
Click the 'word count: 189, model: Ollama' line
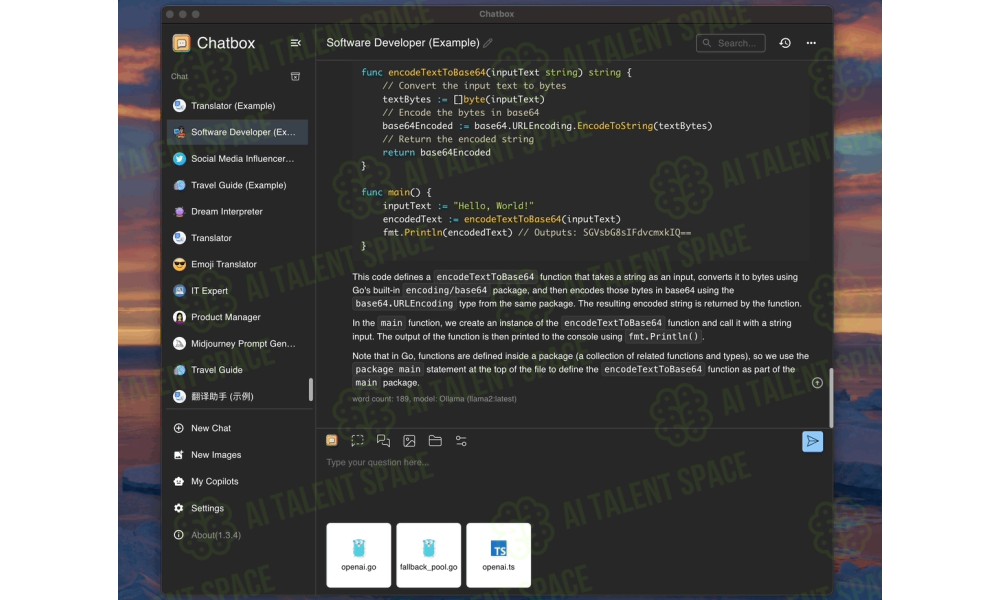click(x=434, y=399)
